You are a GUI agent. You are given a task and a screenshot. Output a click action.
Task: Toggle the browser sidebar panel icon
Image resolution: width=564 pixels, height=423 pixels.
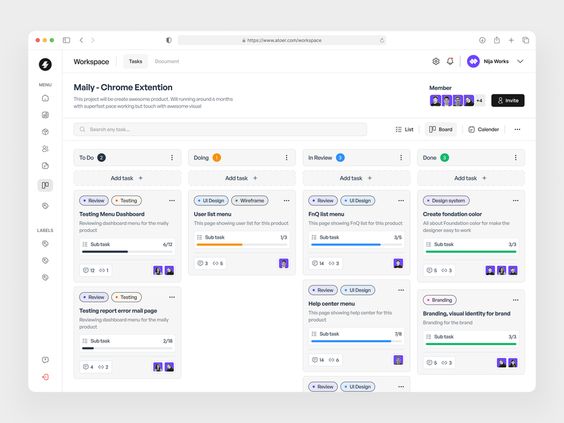tap(67, 40)
